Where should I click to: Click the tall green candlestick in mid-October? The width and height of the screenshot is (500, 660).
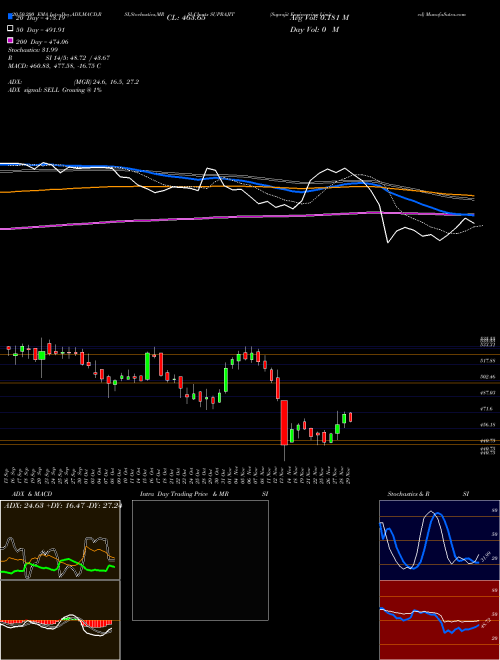click(x=147, y=366)
